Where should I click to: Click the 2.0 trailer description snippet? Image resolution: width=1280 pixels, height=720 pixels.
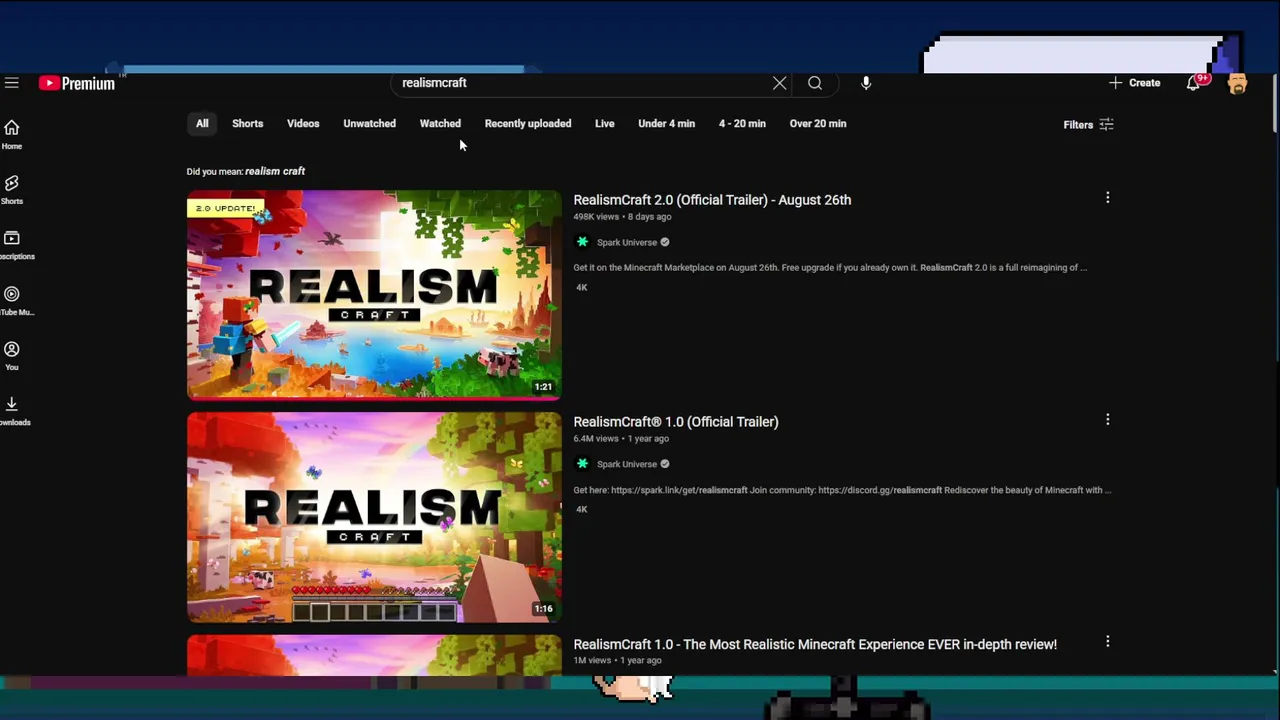click(830, 268)
